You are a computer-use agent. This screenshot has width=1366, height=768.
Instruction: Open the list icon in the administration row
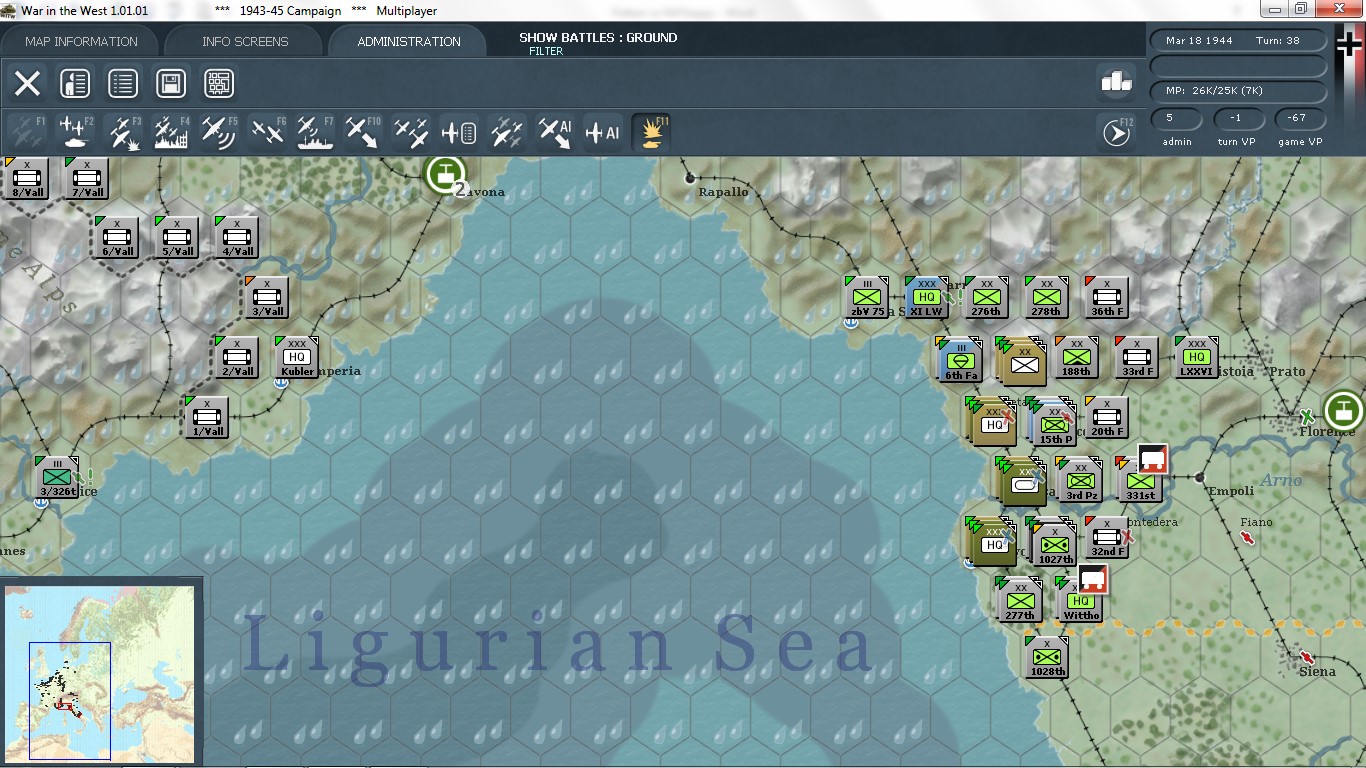point(123,83)
